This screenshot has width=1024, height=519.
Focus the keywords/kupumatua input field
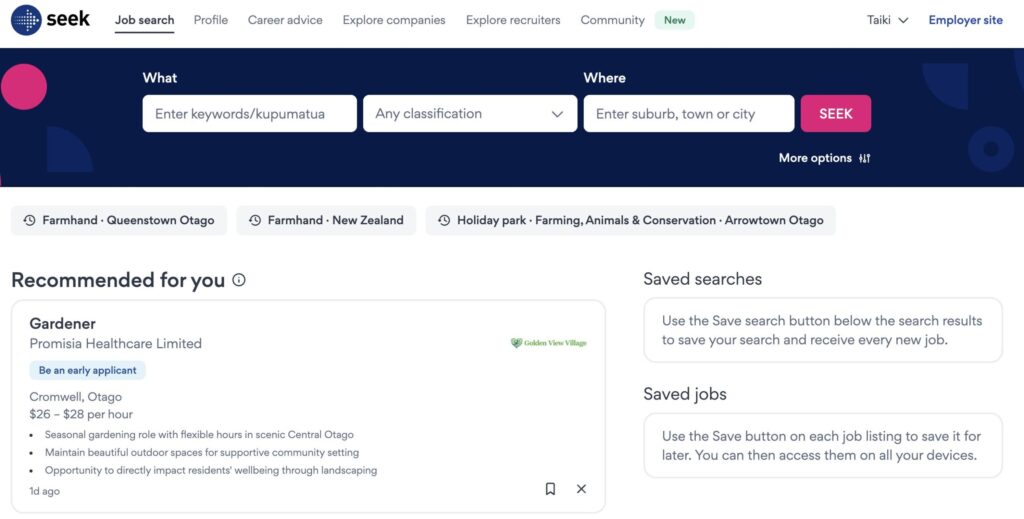(249, 114)
